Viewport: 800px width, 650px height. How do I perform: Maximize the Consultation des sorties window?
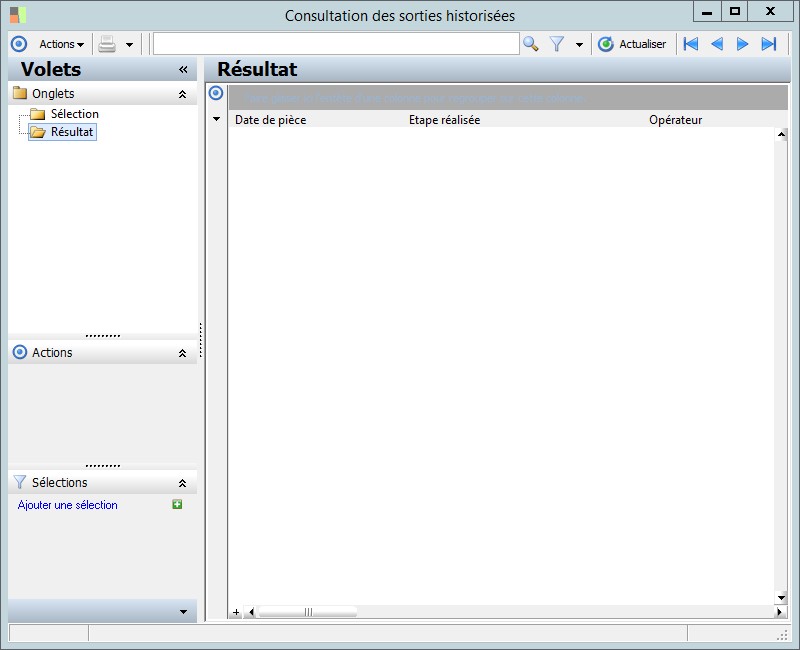tap(735, 11)
